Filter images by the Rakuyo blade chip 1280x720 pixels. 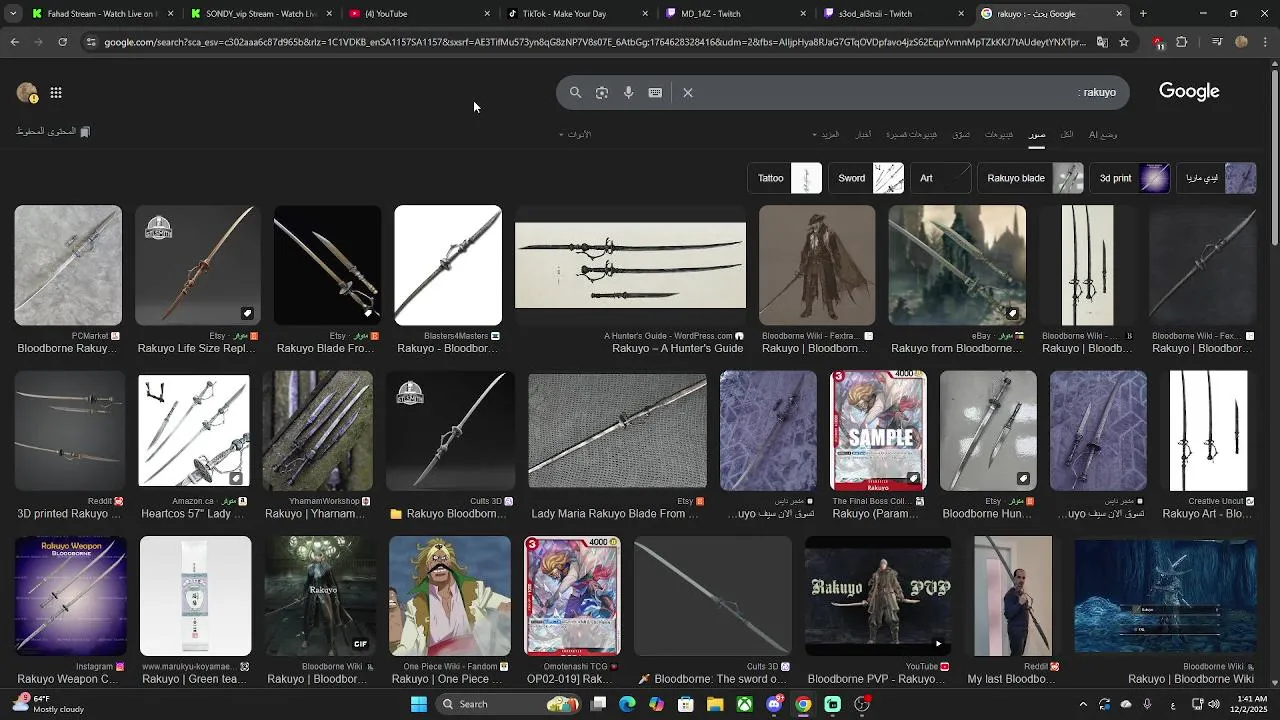coord(1031,178)
